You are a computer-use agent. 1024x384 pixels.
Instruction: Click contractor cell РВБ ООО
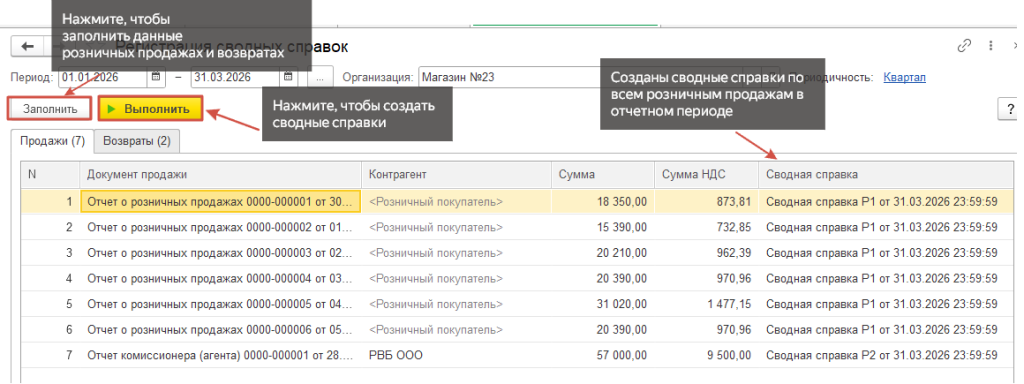456,355
